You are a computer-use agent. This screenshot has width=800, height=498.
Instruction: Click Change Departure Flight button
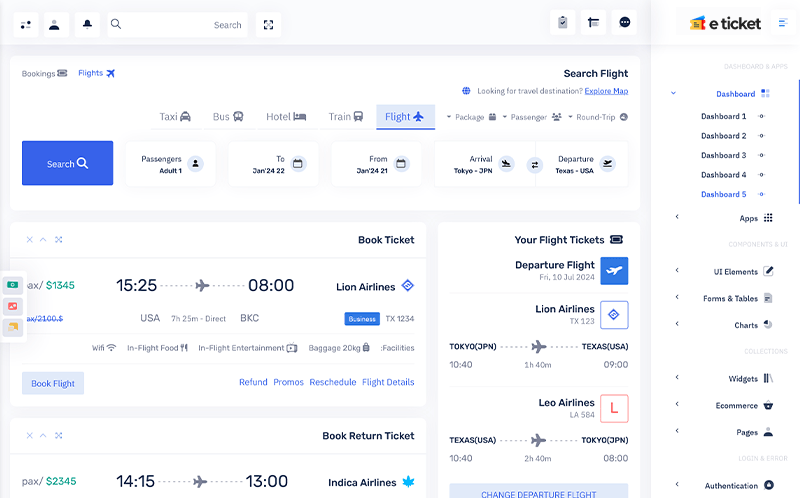coord(539,491)
